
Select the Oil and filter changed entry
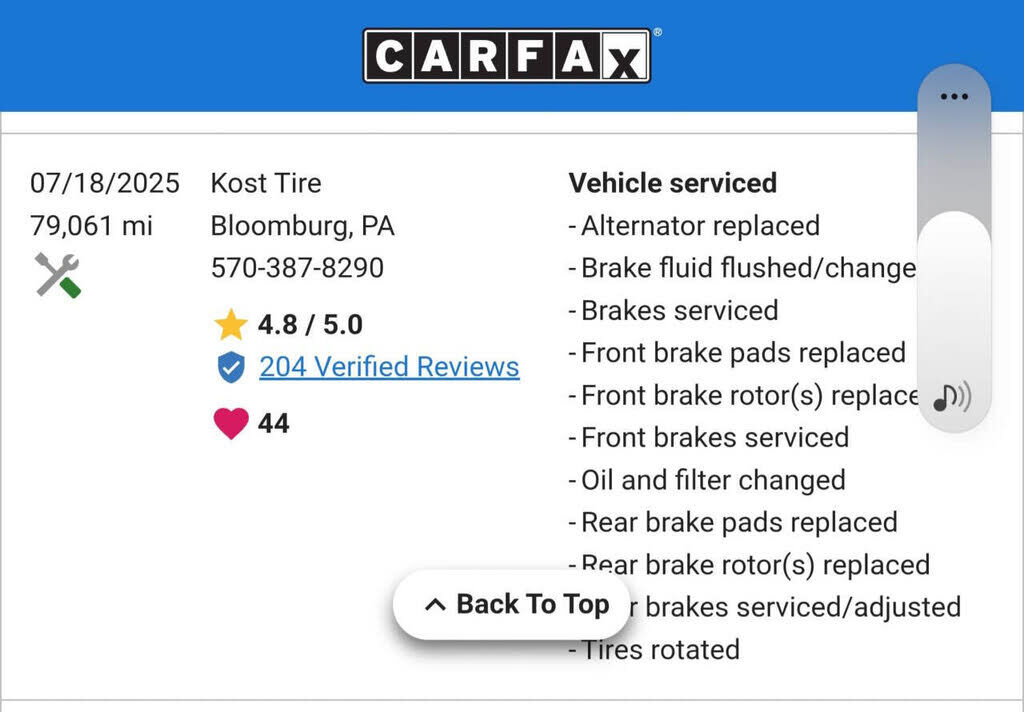coord(712,480)
